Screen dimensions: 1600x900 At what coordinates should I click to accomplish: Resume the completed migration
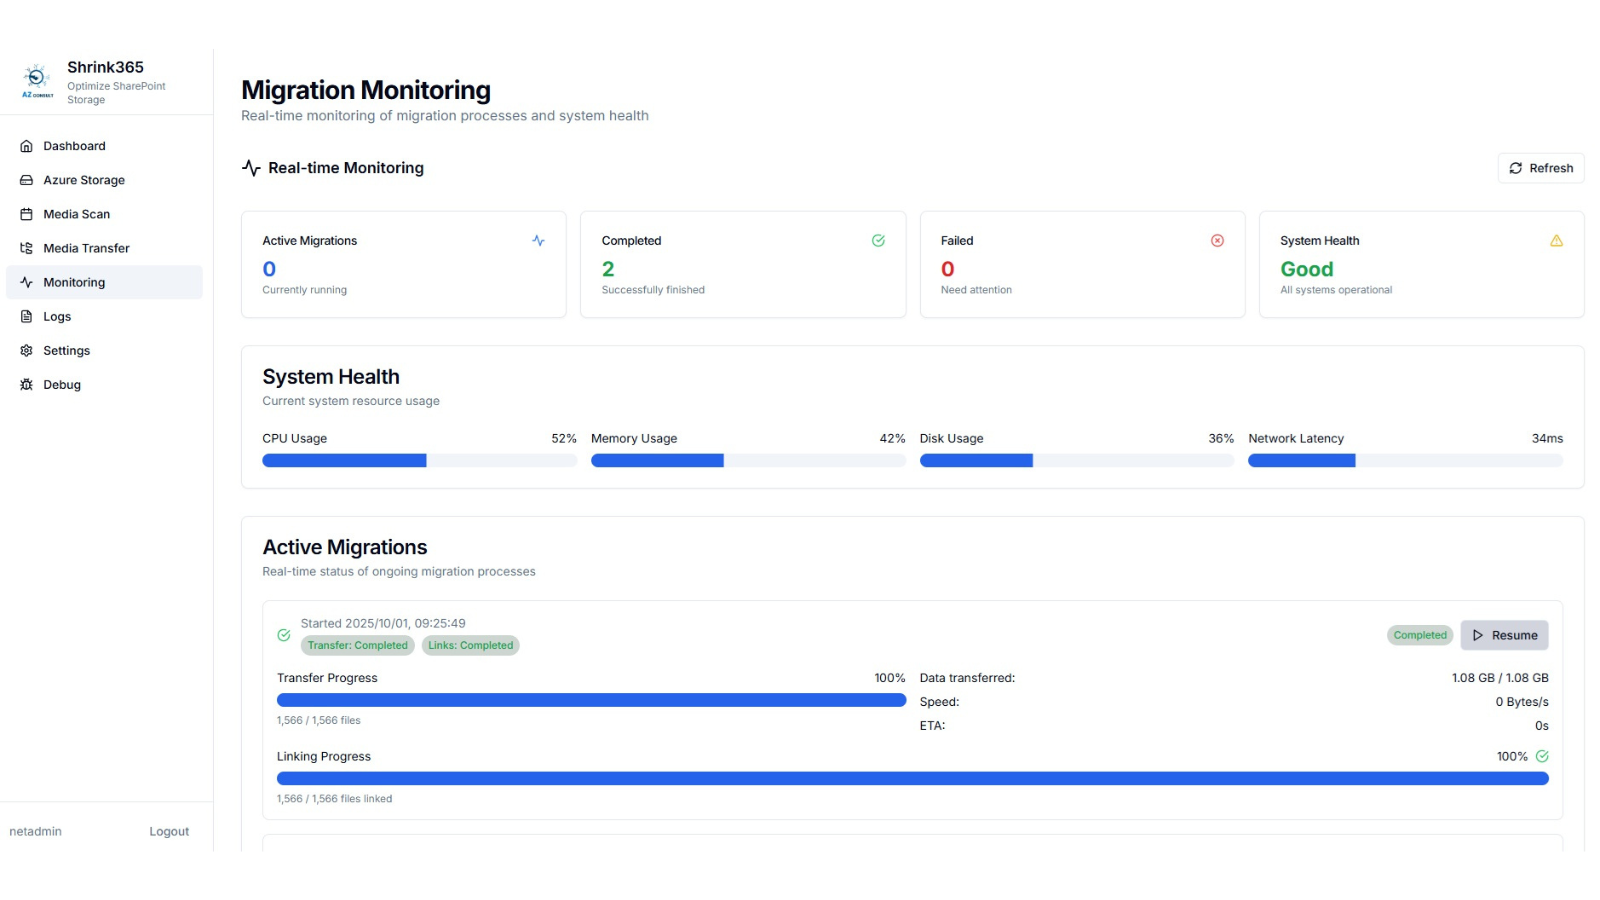pos(1504,635)
